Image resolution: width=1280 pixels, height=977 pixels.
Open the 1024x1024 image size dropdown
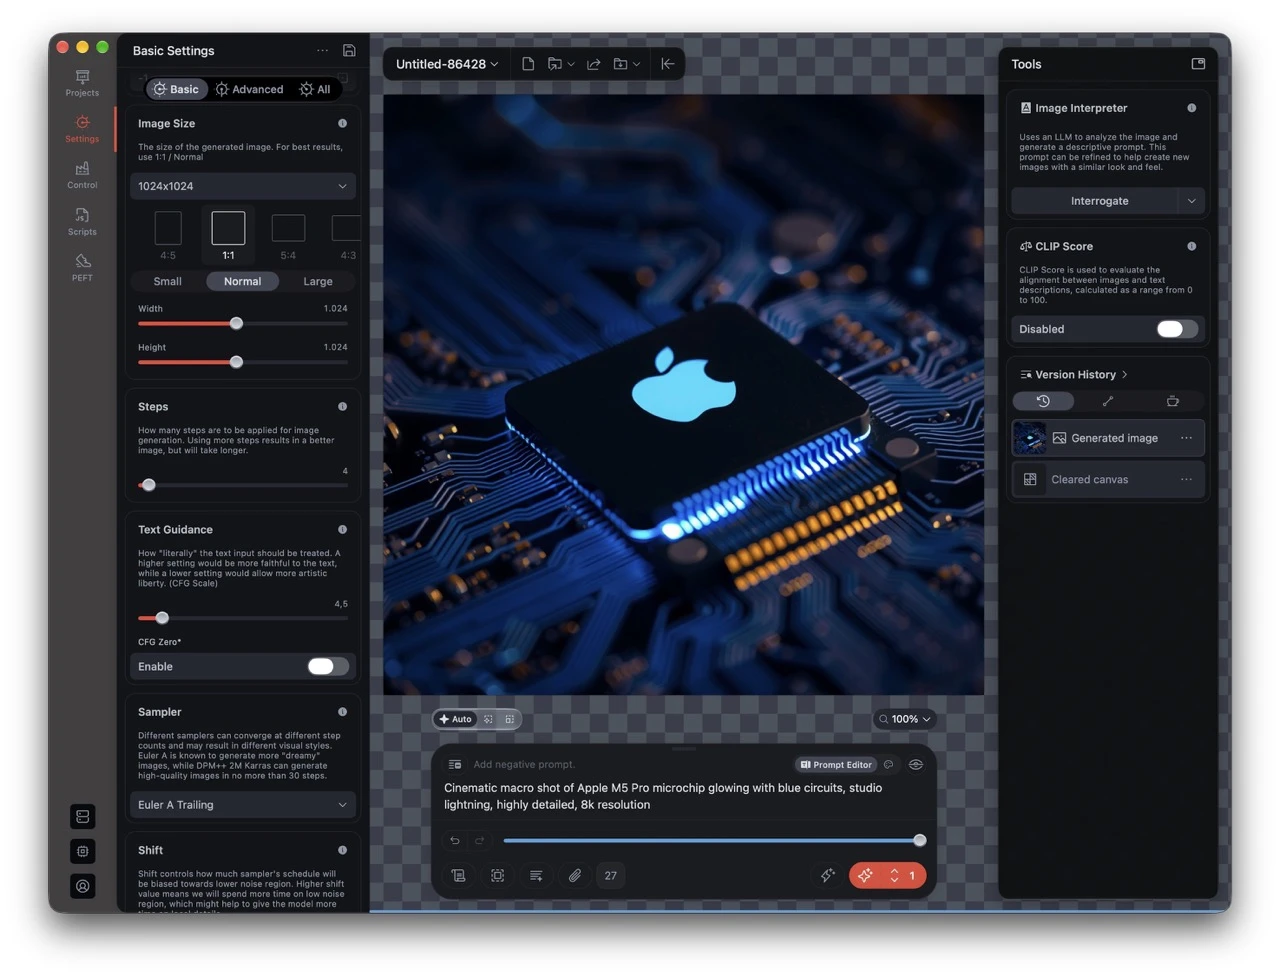(x=243, y=186)
